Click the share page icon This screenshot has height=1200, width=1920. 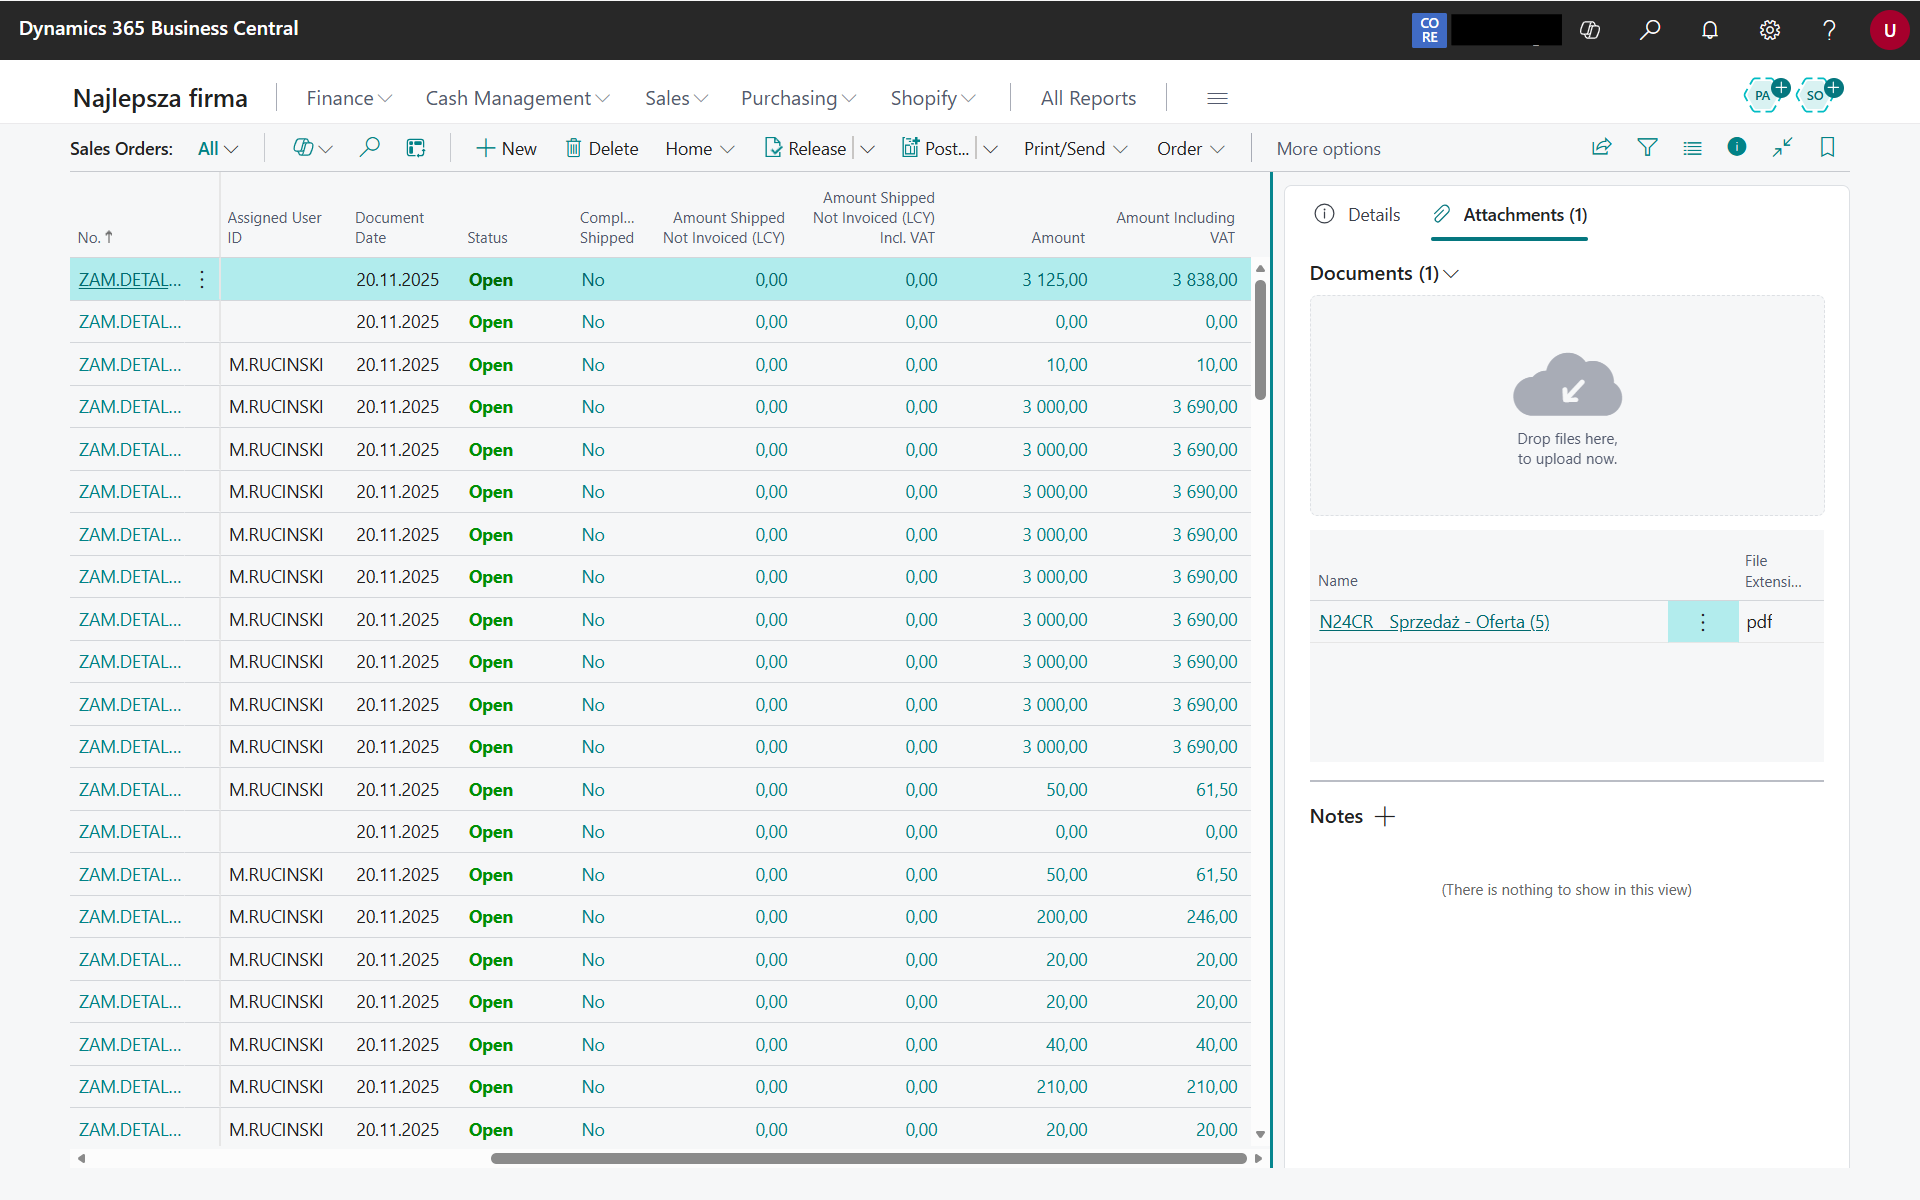pyautogui.click(x=1601, y=148)
